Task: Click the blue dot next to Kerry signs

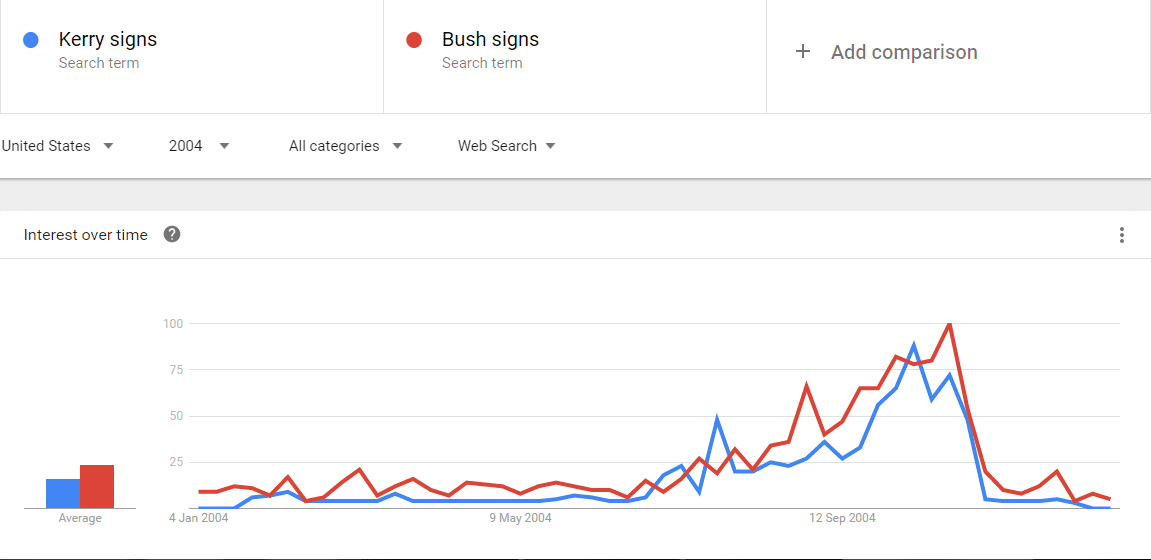Action: [x=31, y=40]
